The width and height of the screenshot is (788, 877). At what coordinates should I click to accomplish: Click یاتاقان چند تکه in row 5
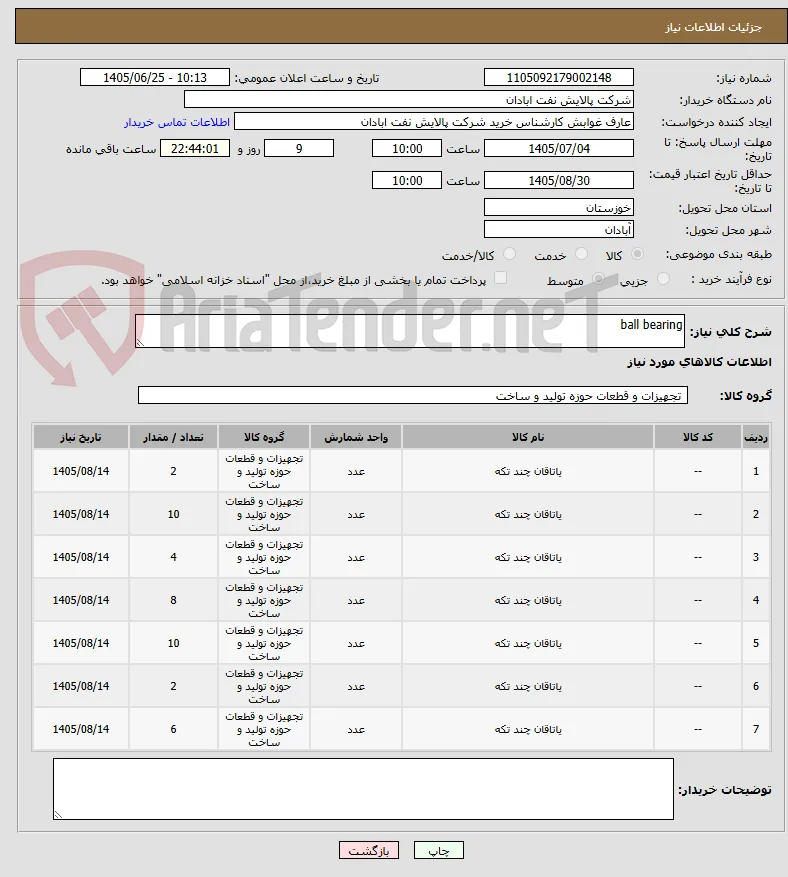[x=527, y=644]
